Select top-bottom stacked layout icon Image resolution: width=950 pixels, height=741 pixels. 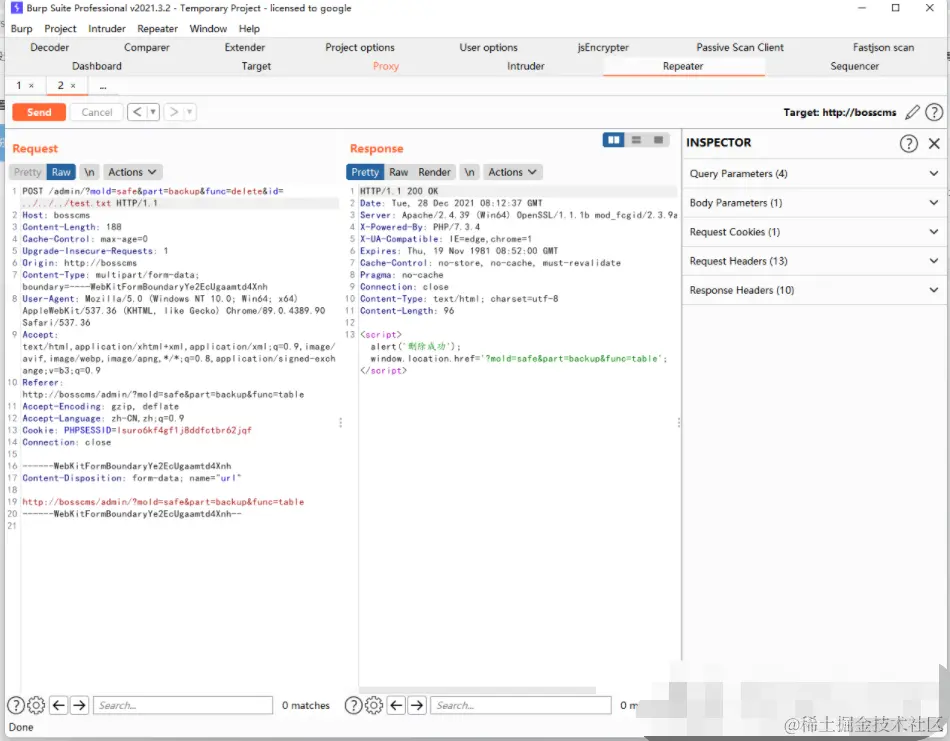(x=636, y=140)
